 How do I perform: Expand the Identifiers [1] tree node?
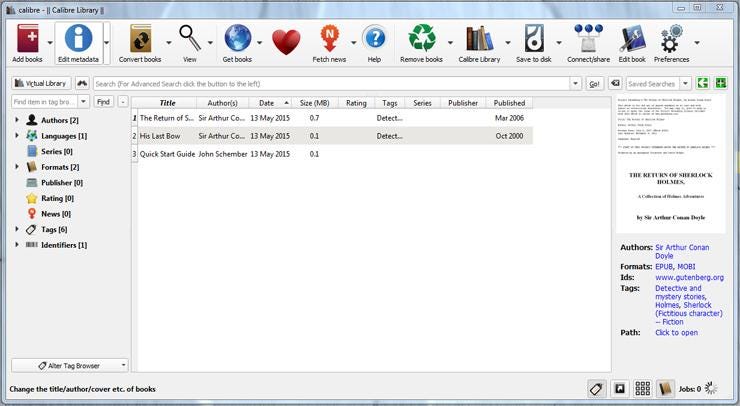17,245
